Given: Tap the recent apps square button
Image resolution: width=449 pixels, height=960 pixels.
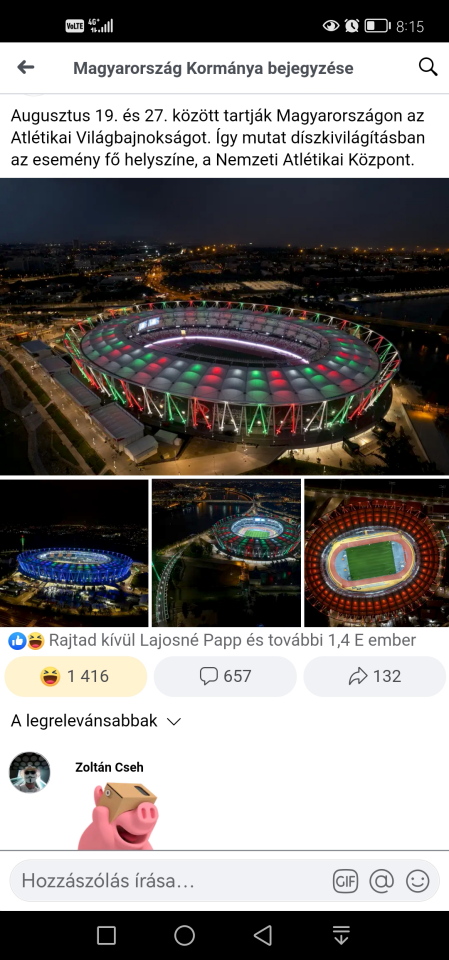Looking at the screenshot, I should (x=107, y=936).
